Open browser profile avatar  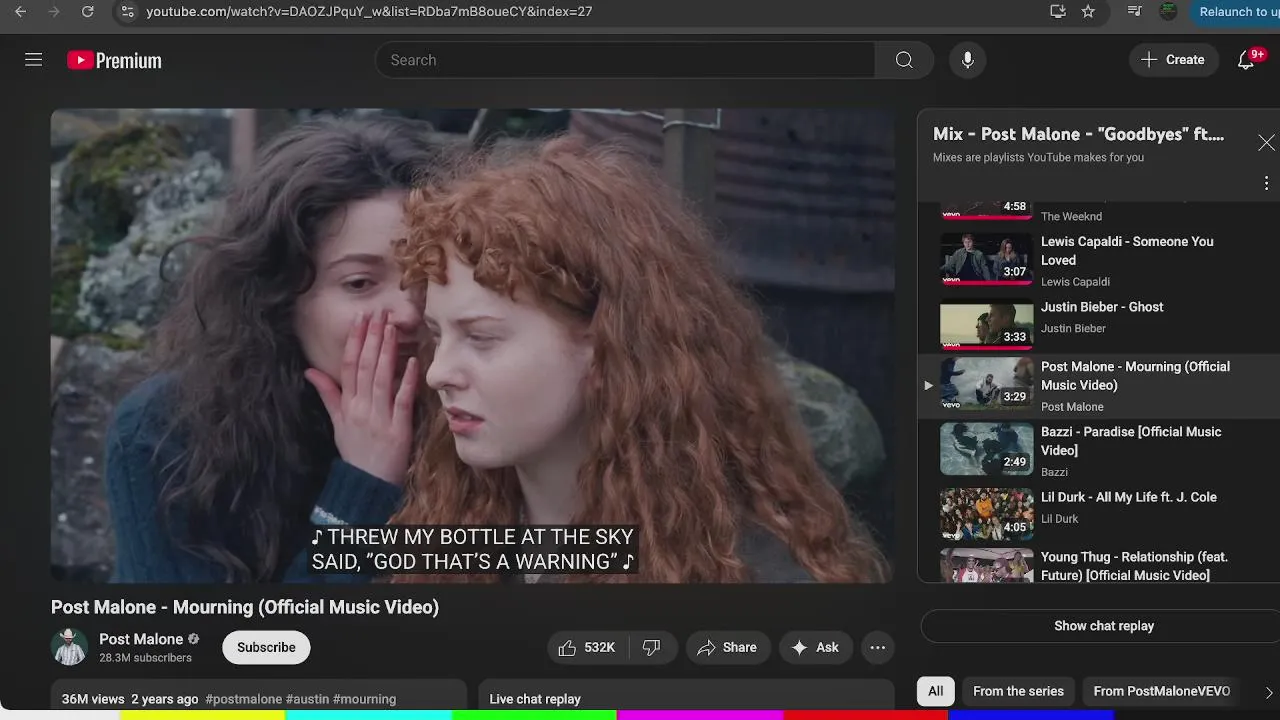[1168, 12]
